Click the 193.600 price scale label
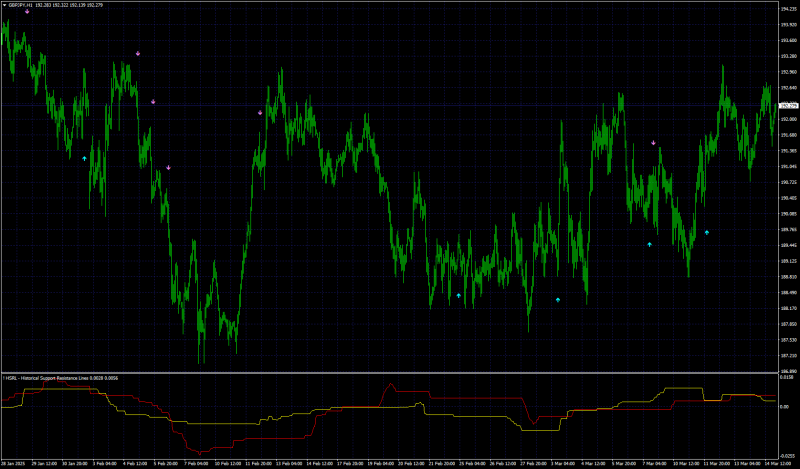Image resolution: width=800 pixels, height=469 pixels. (788, 40)
